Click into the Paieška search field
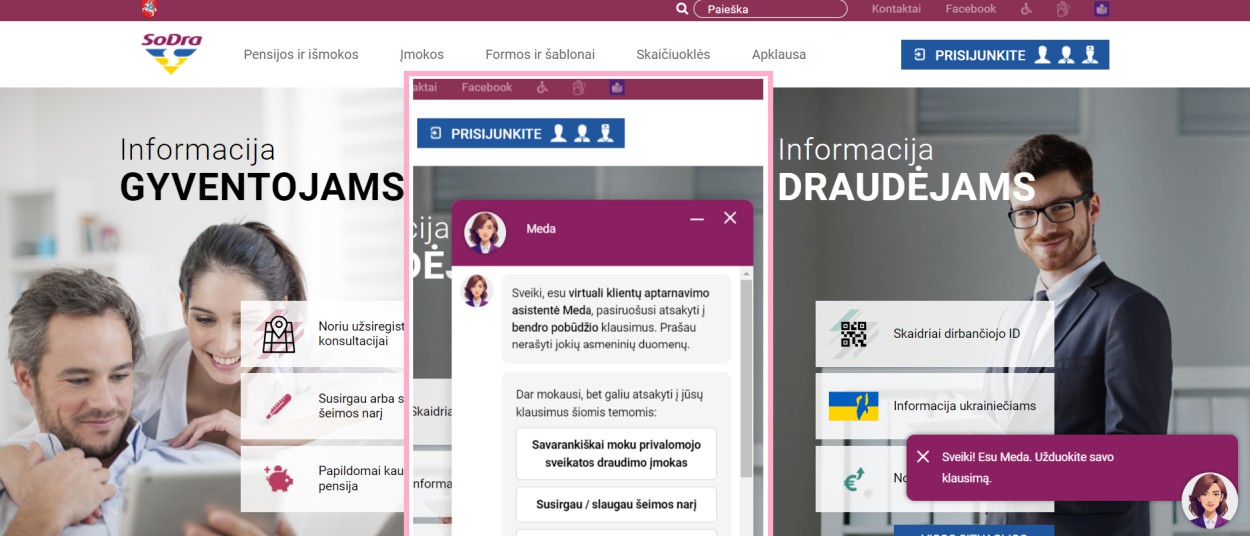Viewport: 1250px width, 536px height. 770,9
